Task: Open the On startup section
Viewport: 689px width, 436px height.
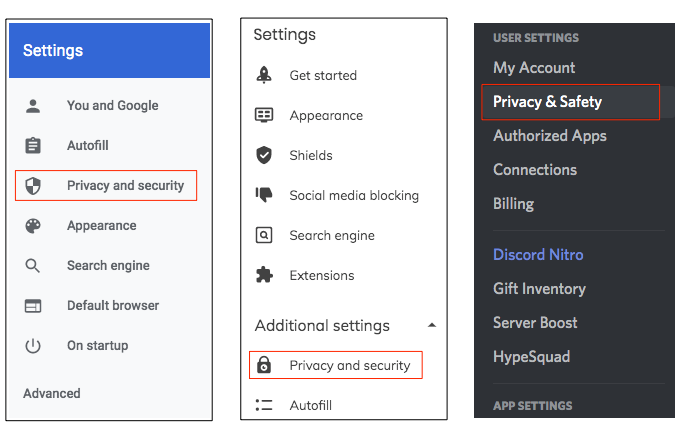Action: point(98,346)
